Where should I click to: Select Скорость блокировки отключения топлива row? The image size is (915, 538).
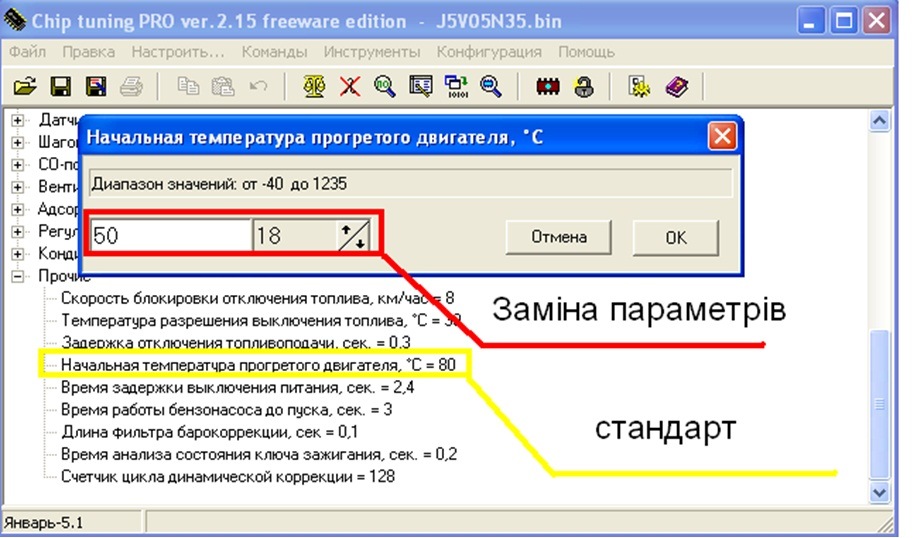(x=257, y=298)
